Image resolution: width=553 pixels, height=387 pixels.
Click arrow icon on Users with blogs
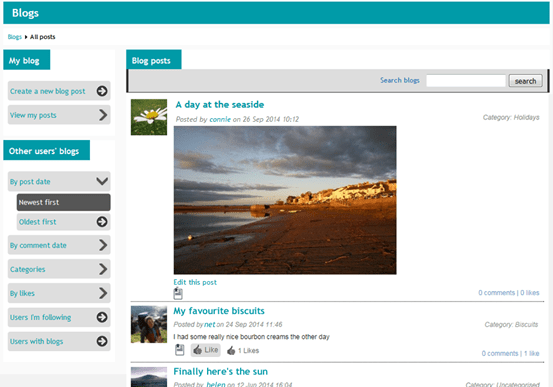[x=102, y=341]
